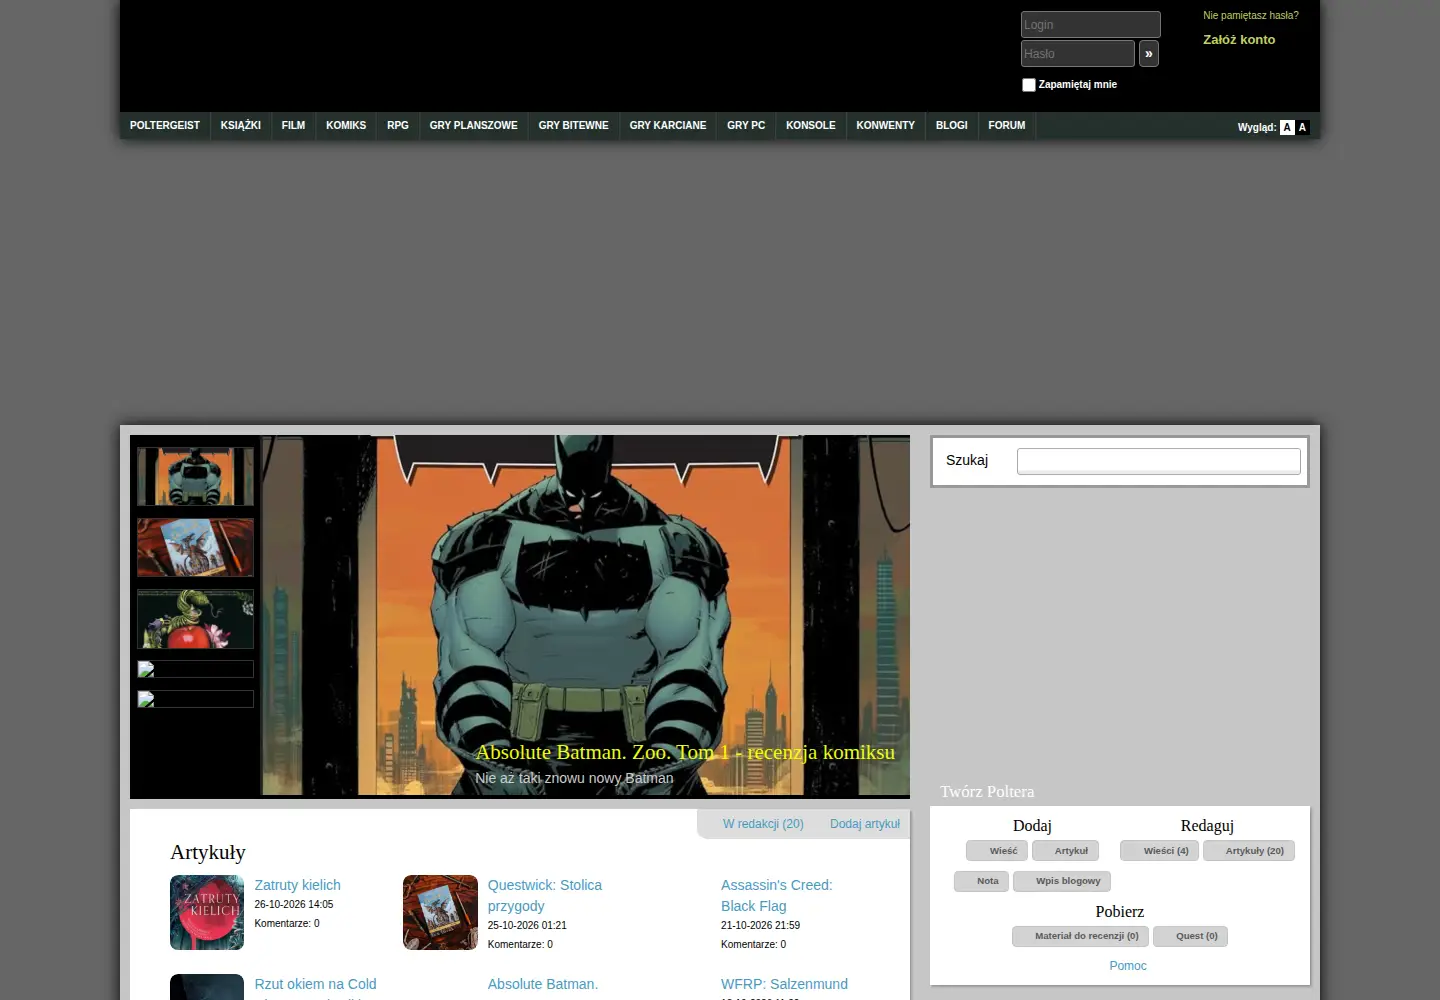Open the KSIĄŻKI section
Screen dimensions: 1440x1000
241,126
